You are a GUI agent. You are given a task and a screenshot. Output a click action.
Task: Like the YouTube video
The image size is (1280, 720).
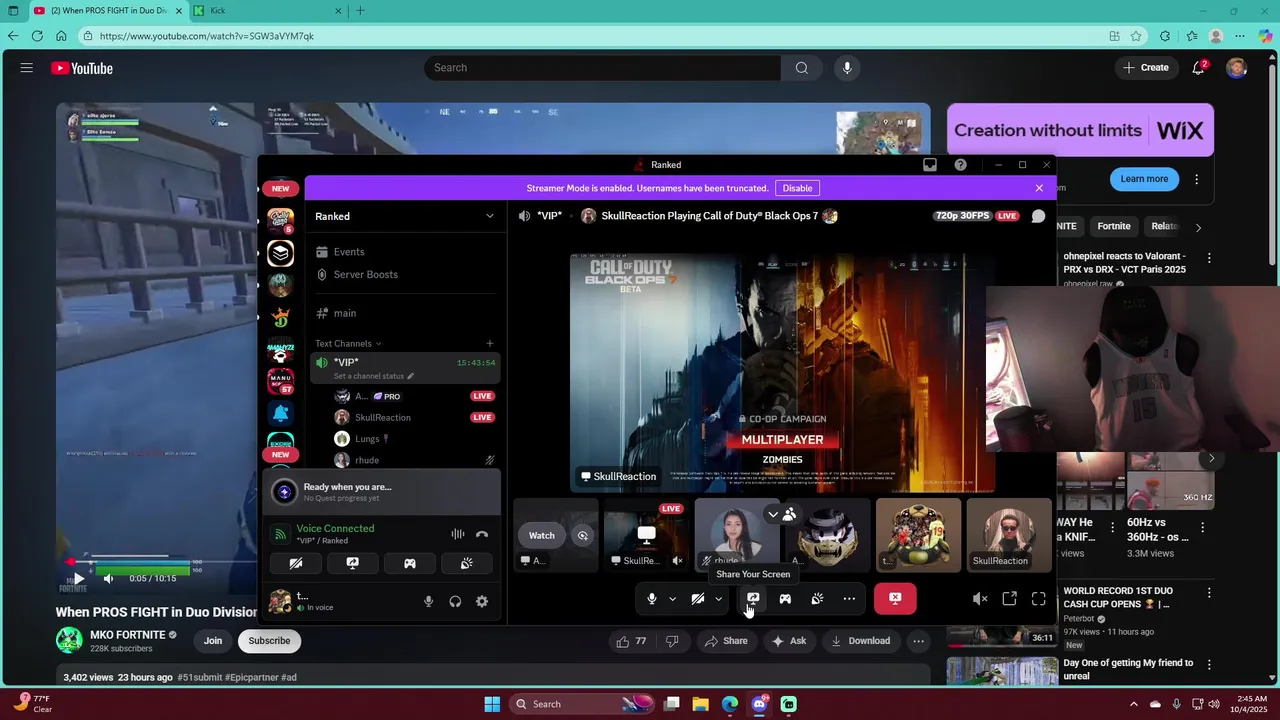[633, 641]
